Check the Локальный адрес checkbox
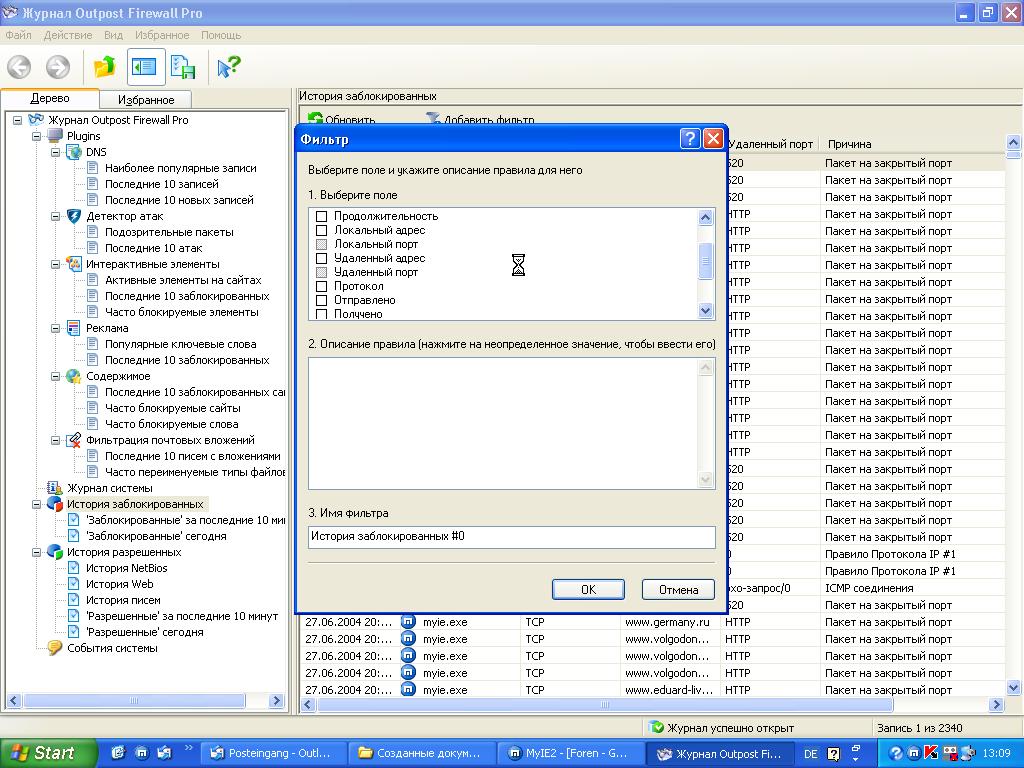The height and width of the screenshot is (768, 1024). pyautogui.click(x=321, y=231)
